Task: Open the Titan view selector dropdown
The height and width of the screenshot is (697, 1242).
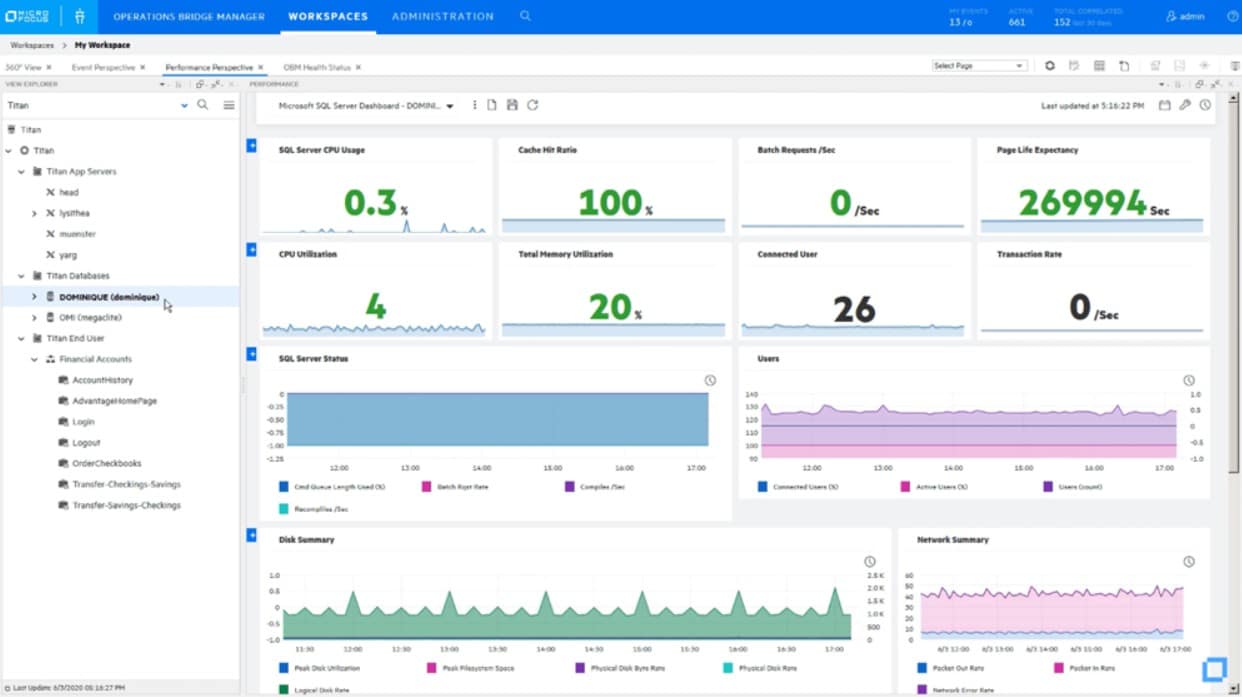Action: (185, 105)
